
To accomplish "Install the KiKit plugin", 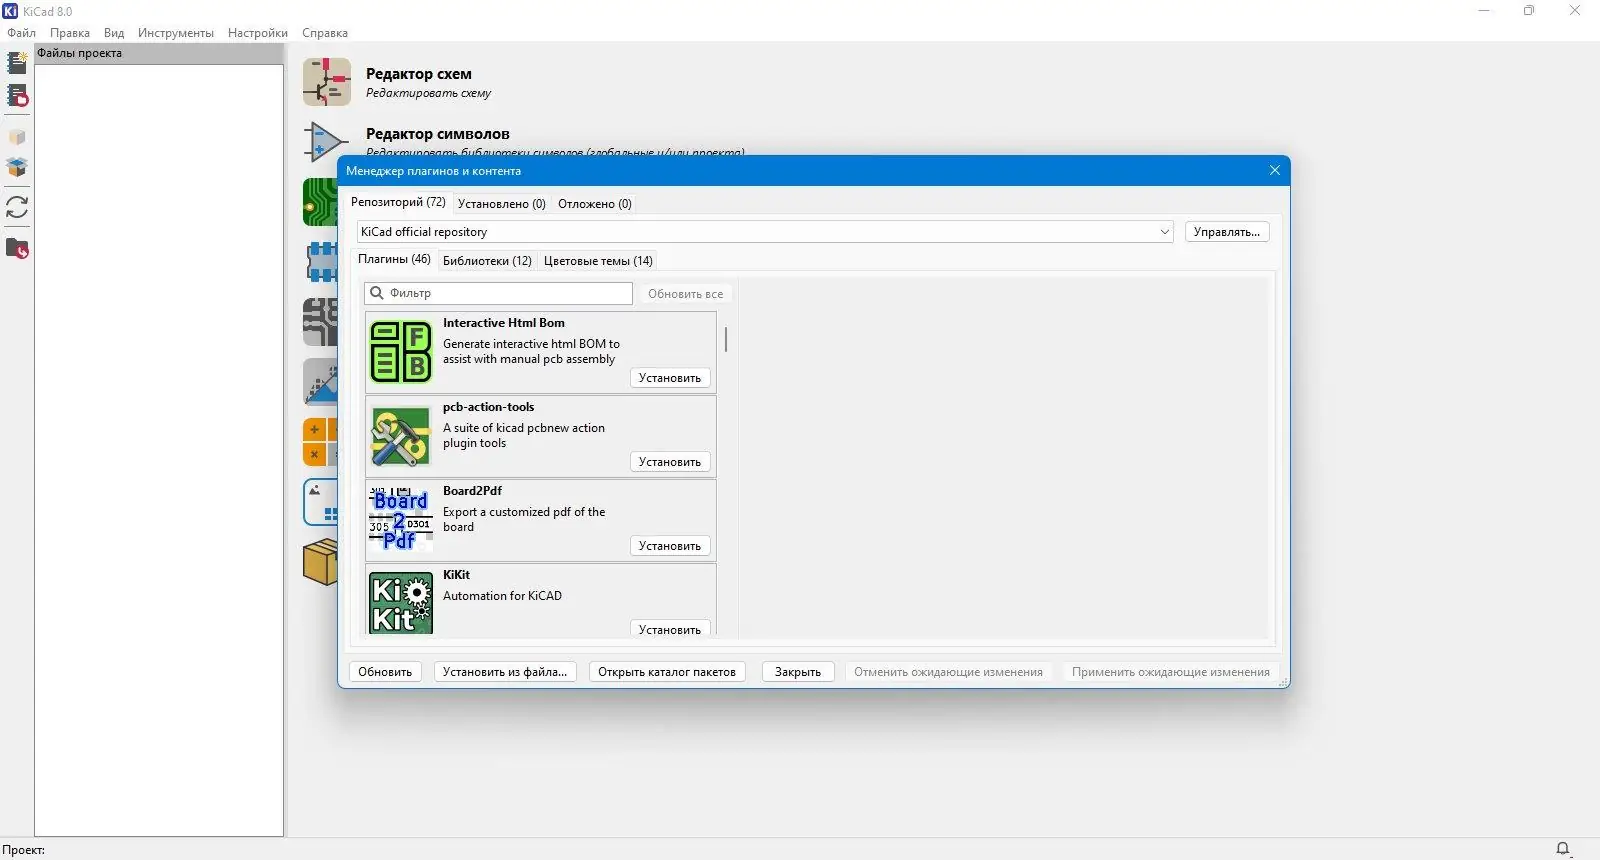I will click(x=670, y=629).
